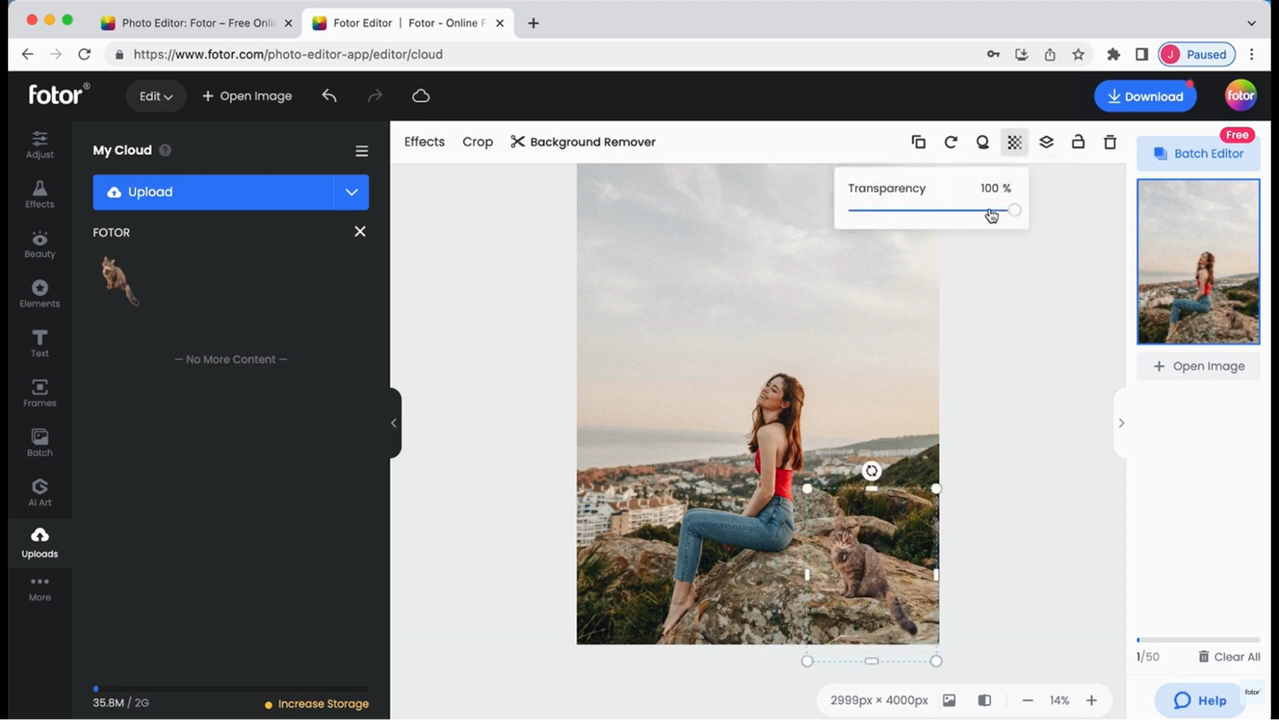Delete selected object with trash icon

point(1110,142)
